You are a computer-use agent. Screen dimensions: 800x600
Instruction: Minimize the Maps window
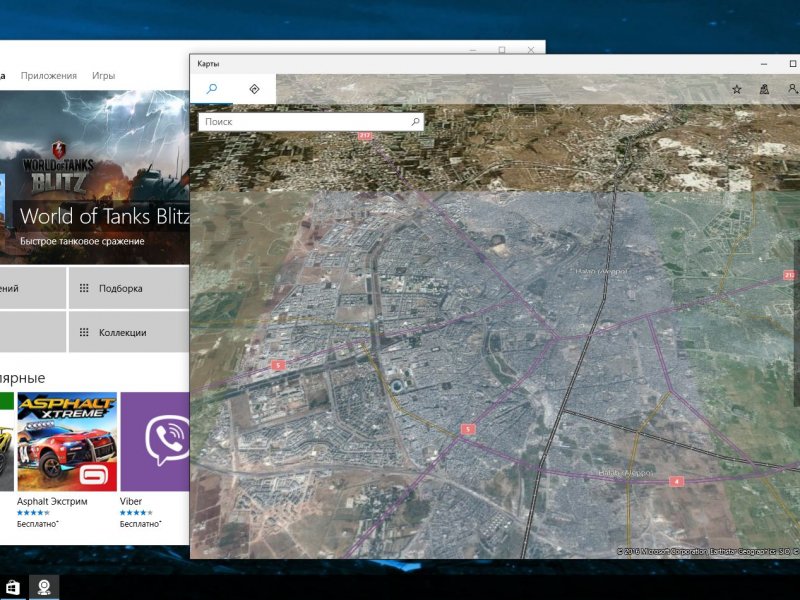tap(764, 64)
